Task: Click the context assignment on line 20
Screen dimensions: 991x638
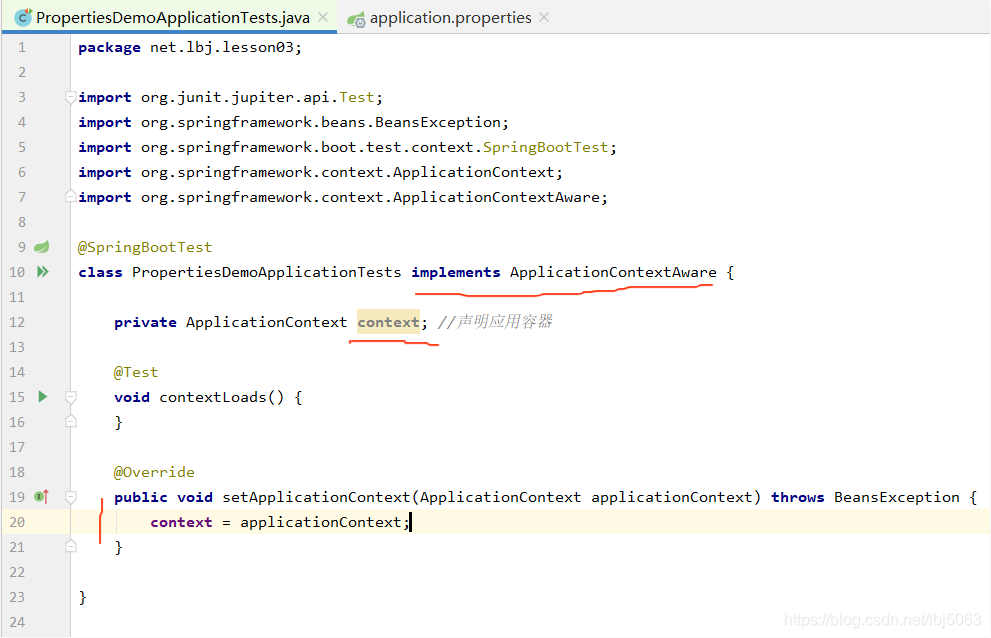Action: pyautogui.click(x=280, y=522)
